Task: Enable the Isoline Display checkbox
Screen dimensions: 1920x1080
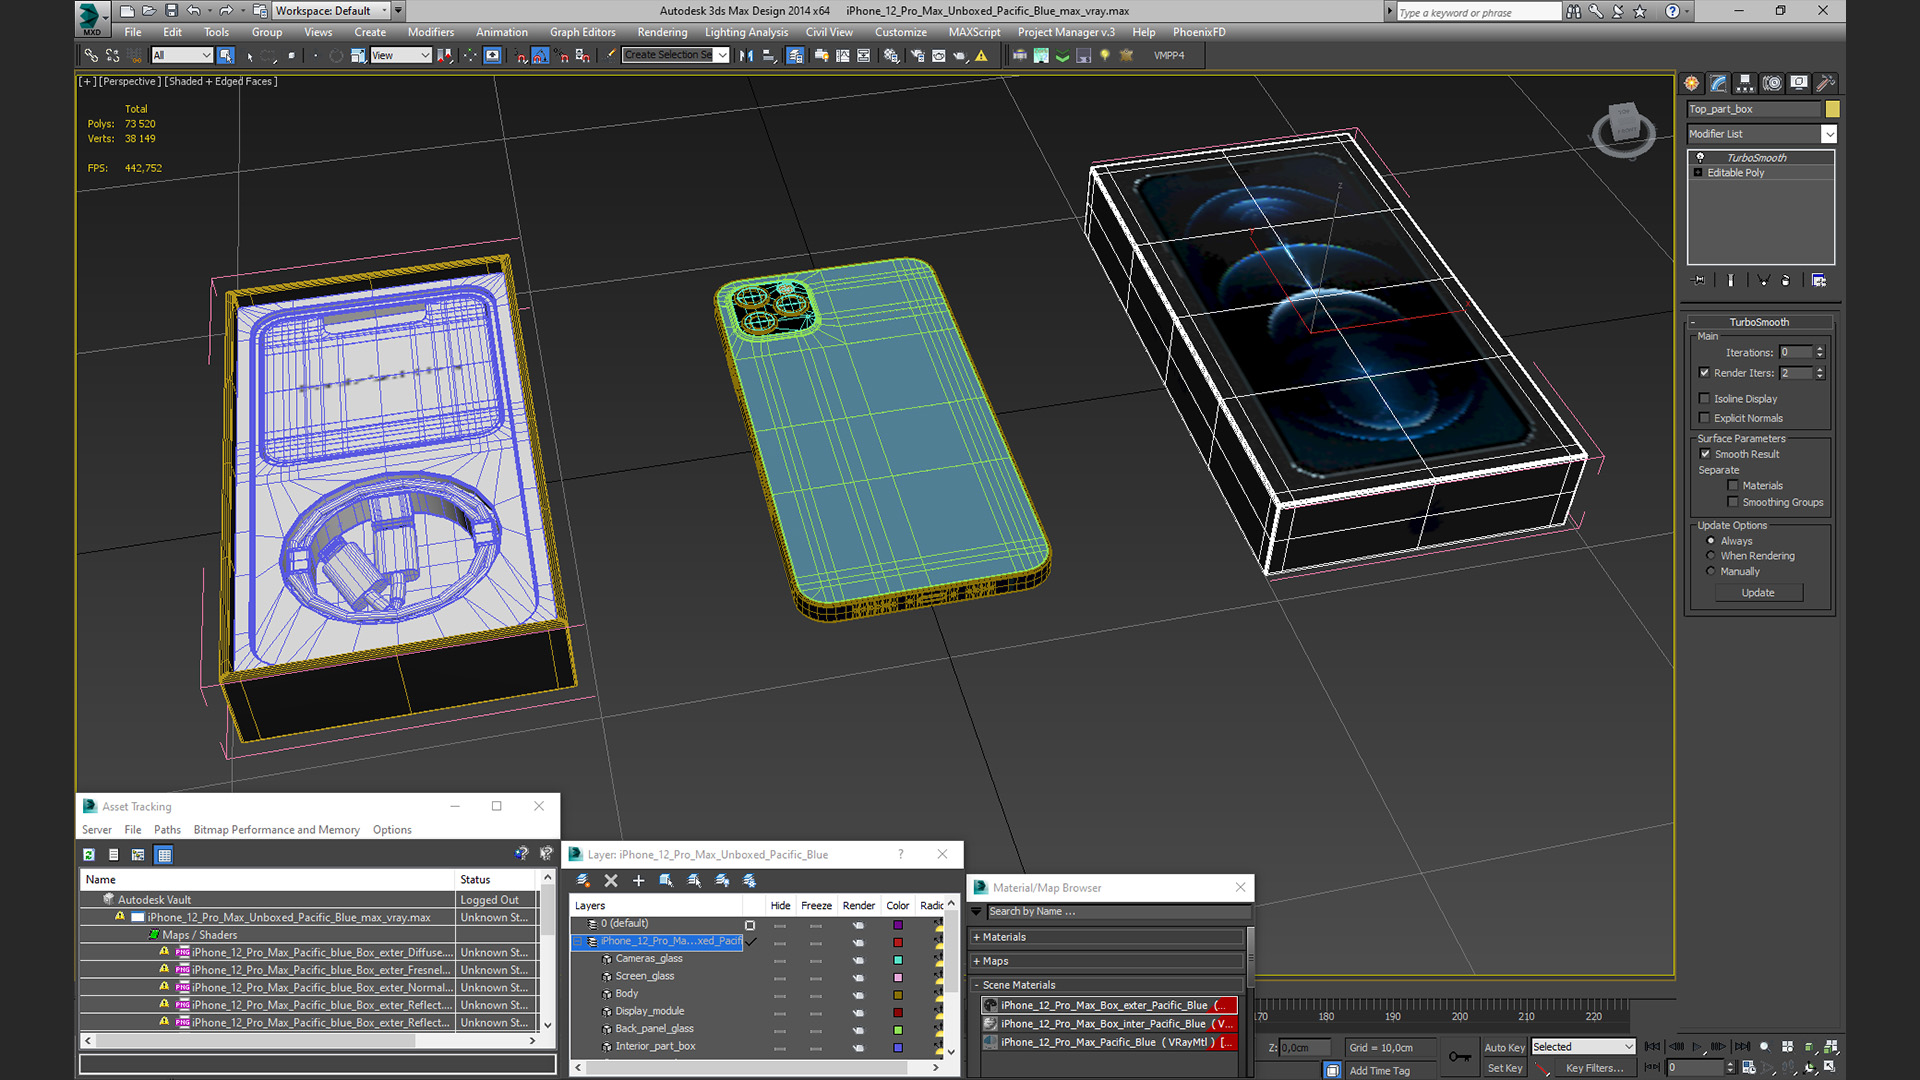Action: coord(1705,399)
